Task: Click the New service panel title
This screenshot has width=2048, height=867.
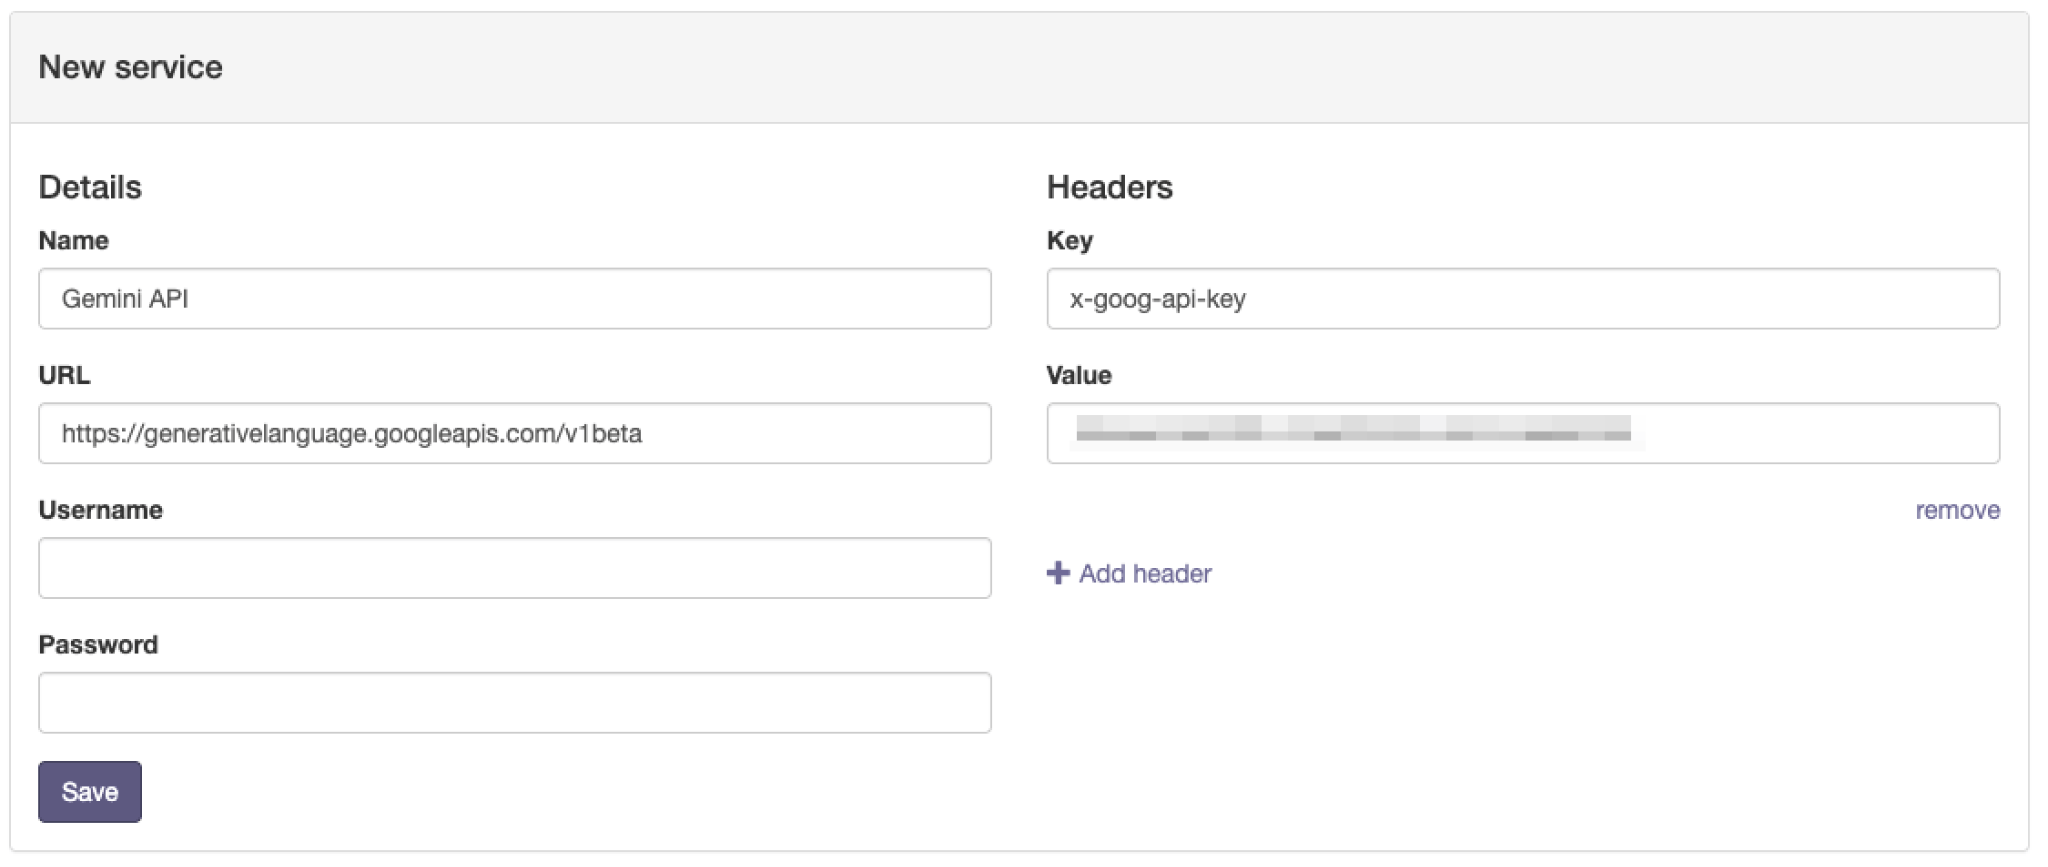Action: pos(131,67)
